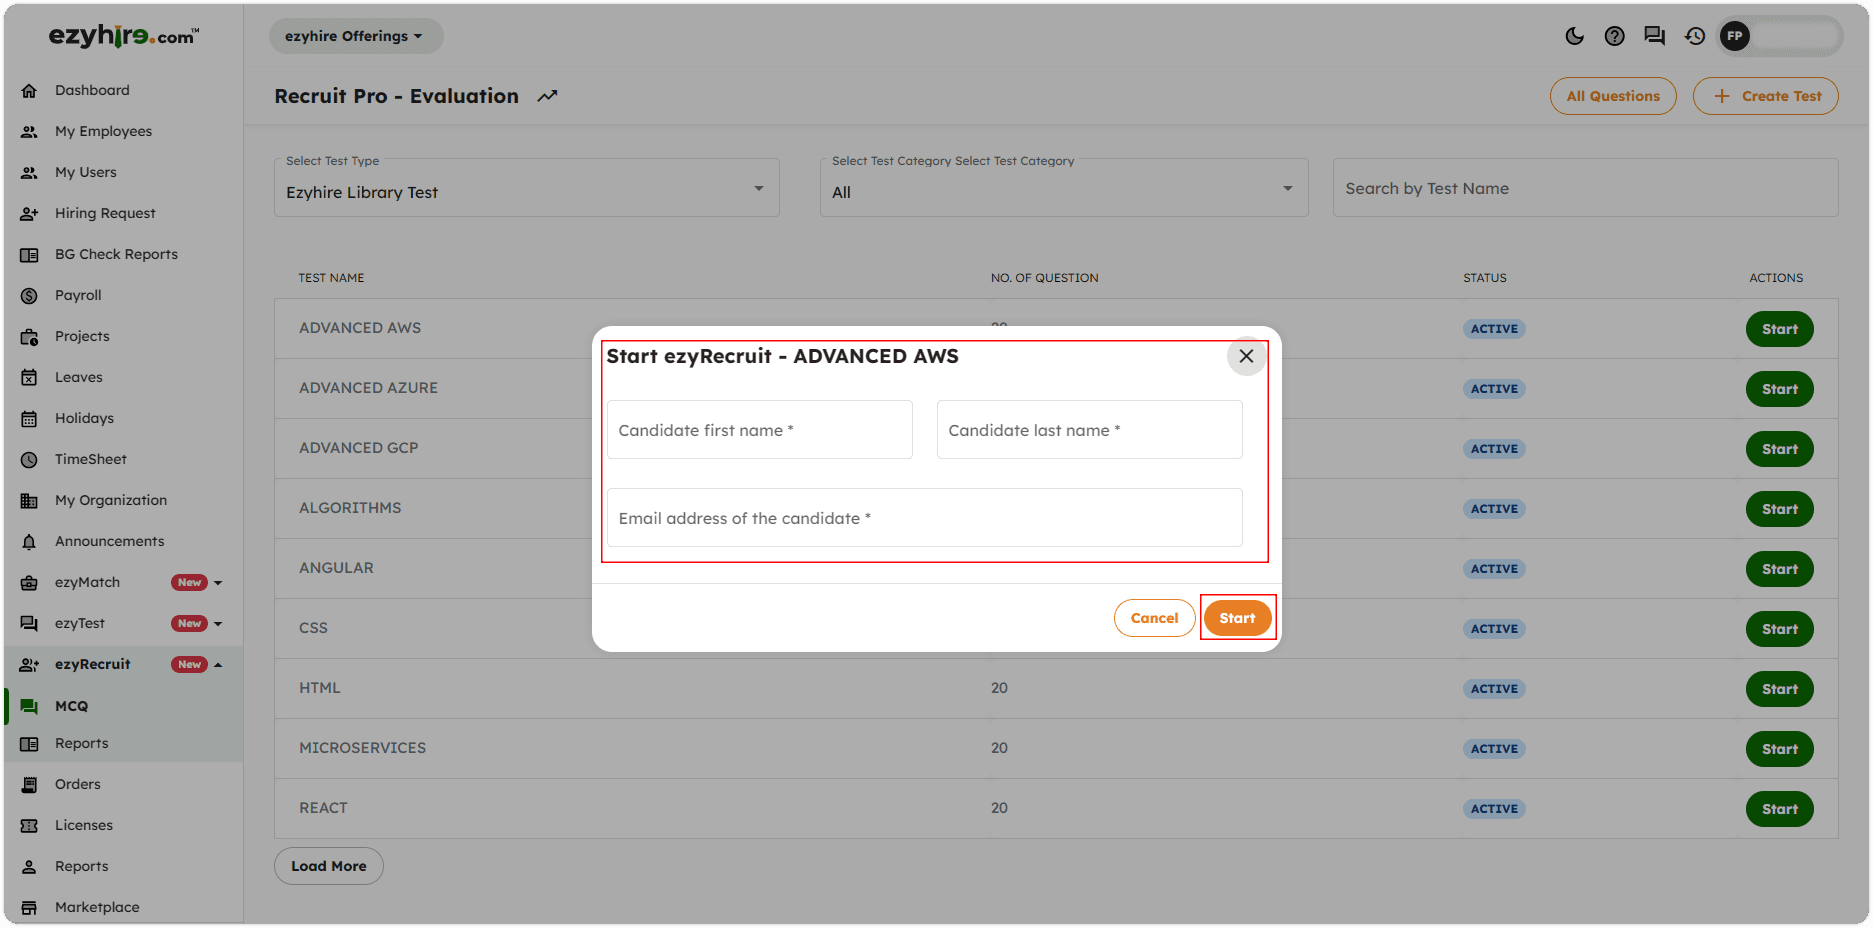
Task: Click the Hiring Request add-person icon
Action: click(29, 213)
